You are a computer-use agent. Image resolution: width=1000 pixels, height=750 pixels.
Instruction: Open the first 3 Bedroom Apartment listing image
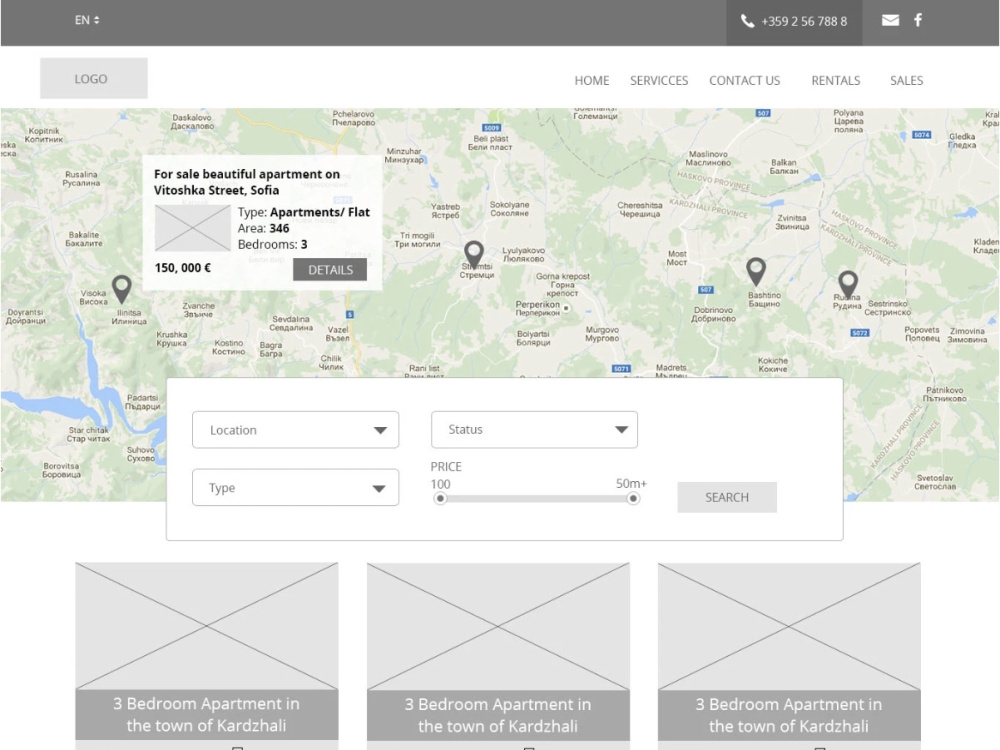tap(207, 626)
